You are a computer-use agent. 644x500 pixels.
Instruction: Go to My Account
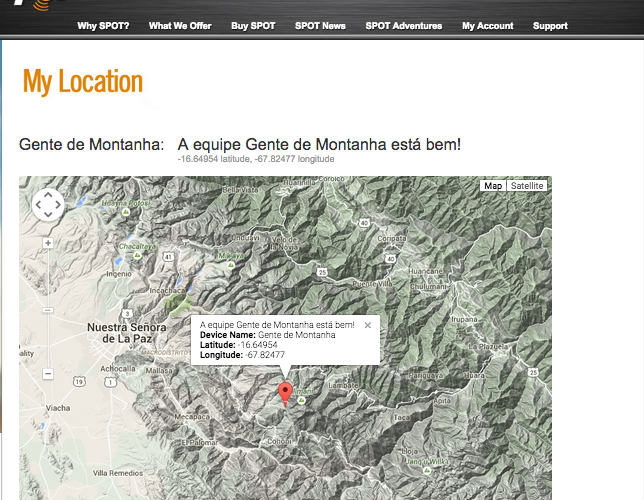(488, 26)
